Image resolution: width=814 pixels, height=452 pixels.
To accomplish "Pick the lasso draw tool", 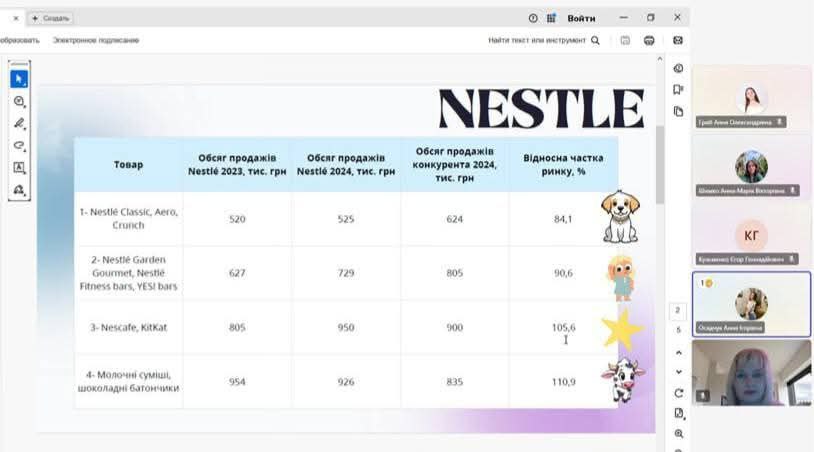I will [19, 145].
